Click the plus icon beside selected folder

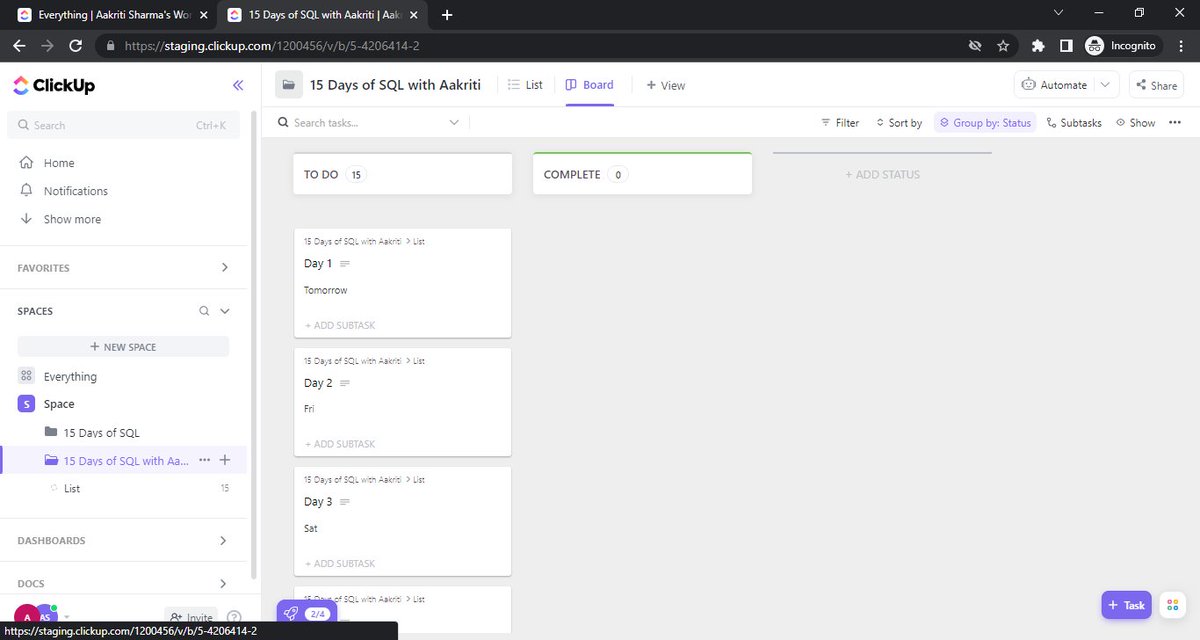point(225,460)
